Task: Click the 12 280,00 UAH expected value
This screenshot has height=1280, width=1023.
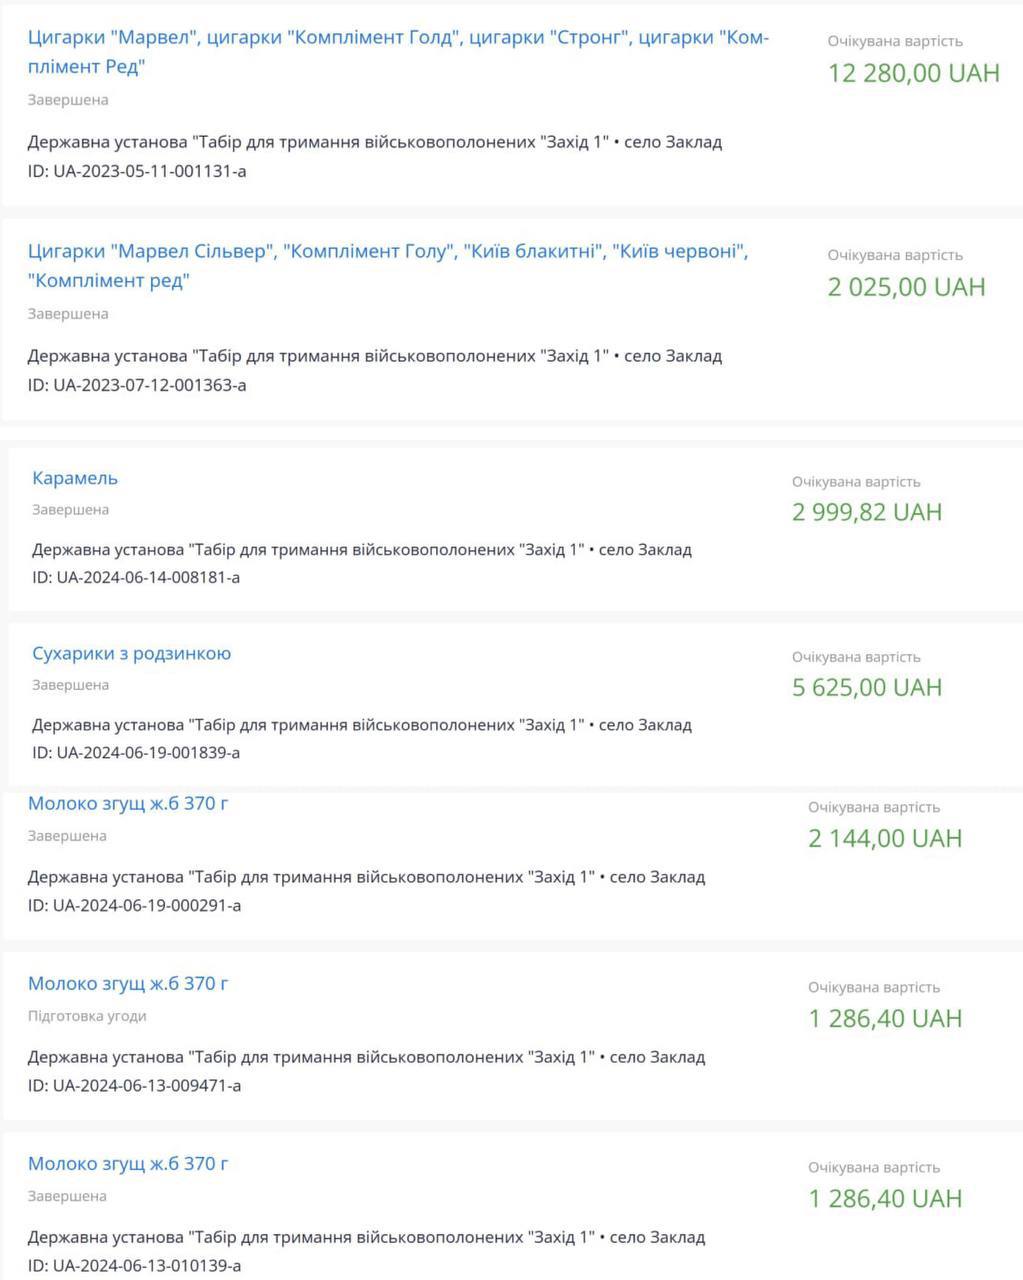Action: [913, 73]
